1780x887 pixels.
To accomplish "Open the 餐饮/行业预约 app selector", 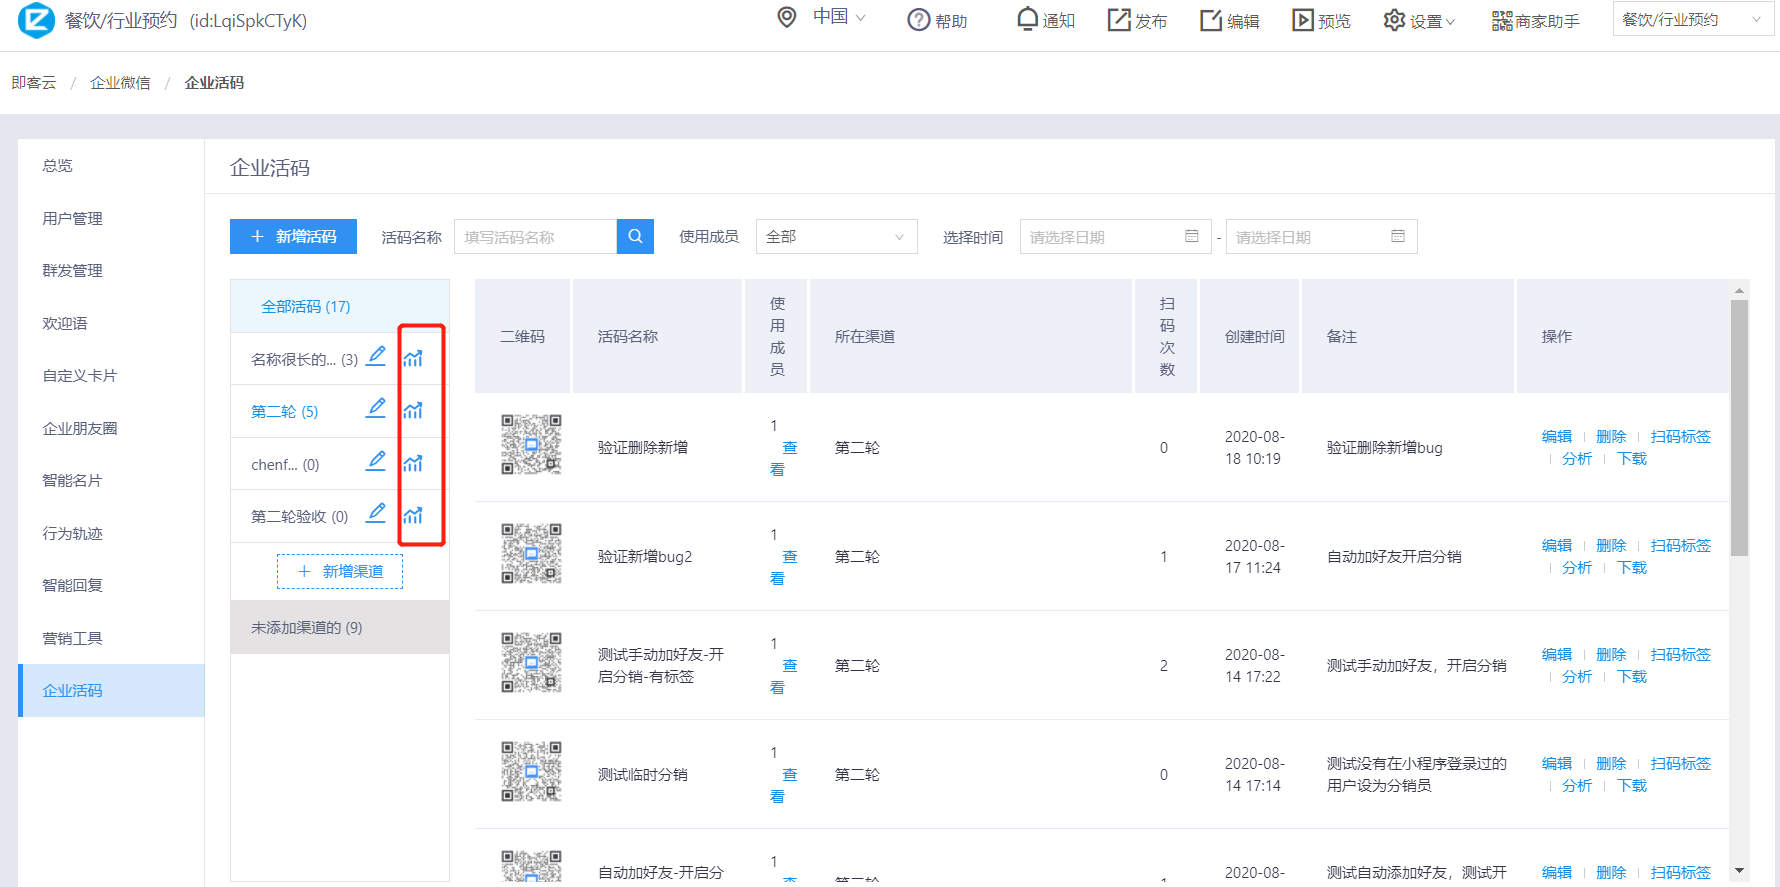I will pyautogui.click(x=1693, y=19).
